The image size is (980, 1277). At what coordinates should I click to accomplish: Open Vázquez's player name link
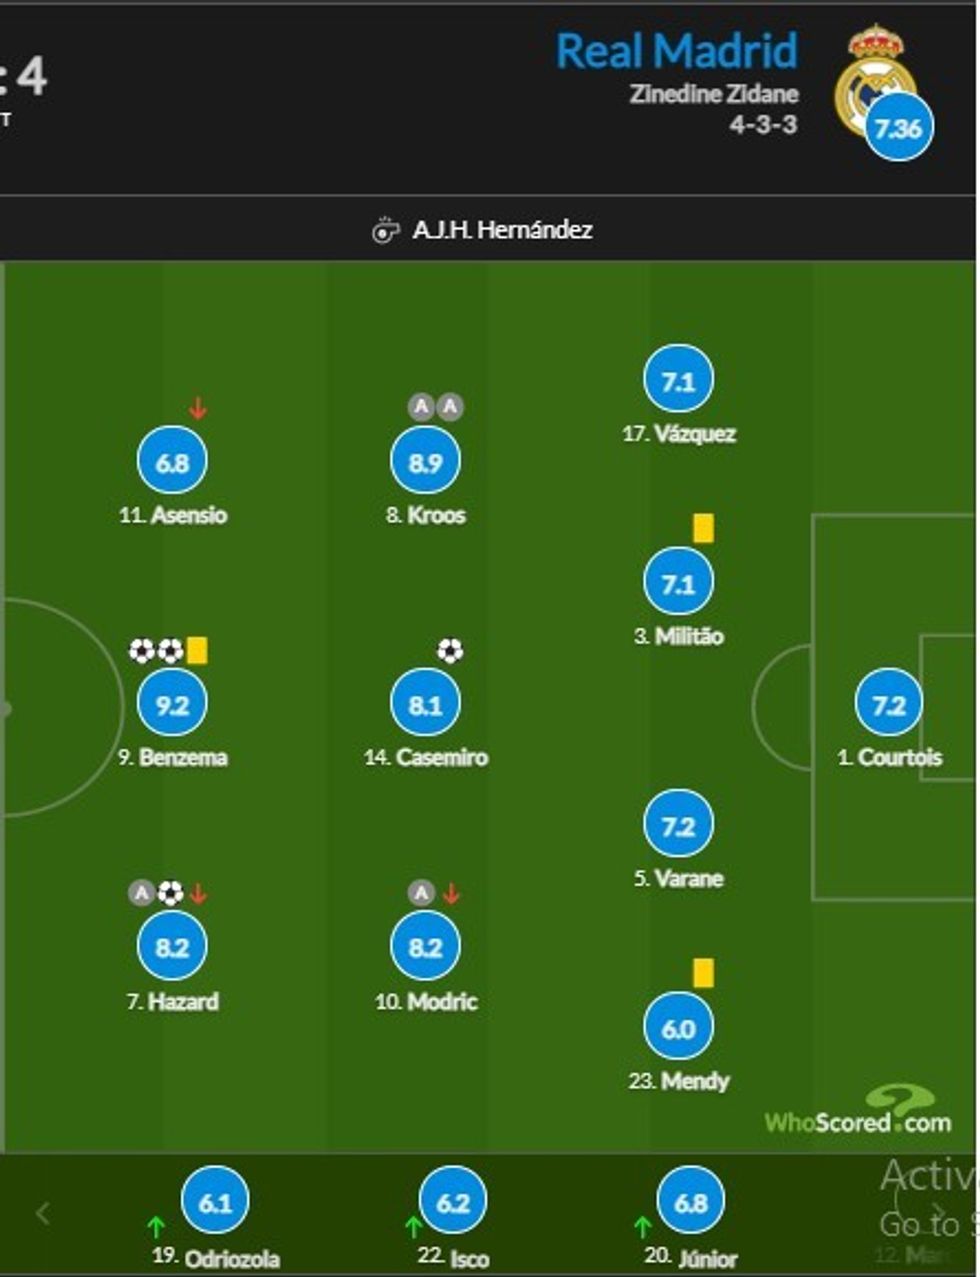click(679, 434)
